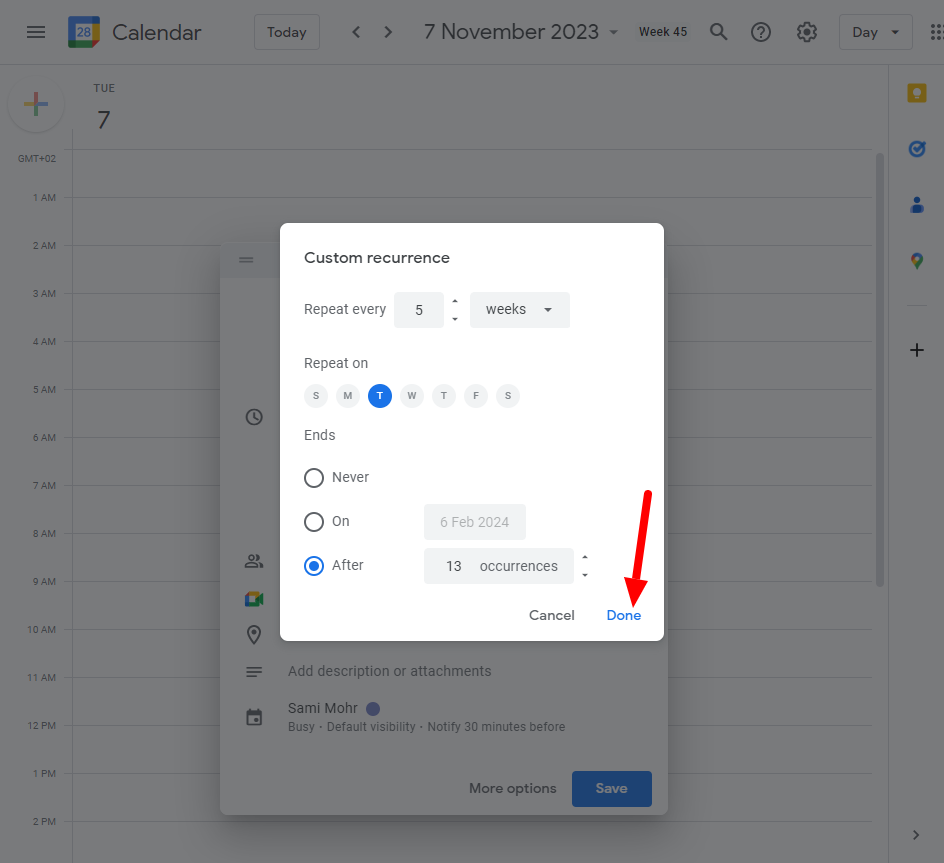Screen dimensions: 944x863
Task: Select the Never recurrence end option
Action: (314, 477)
